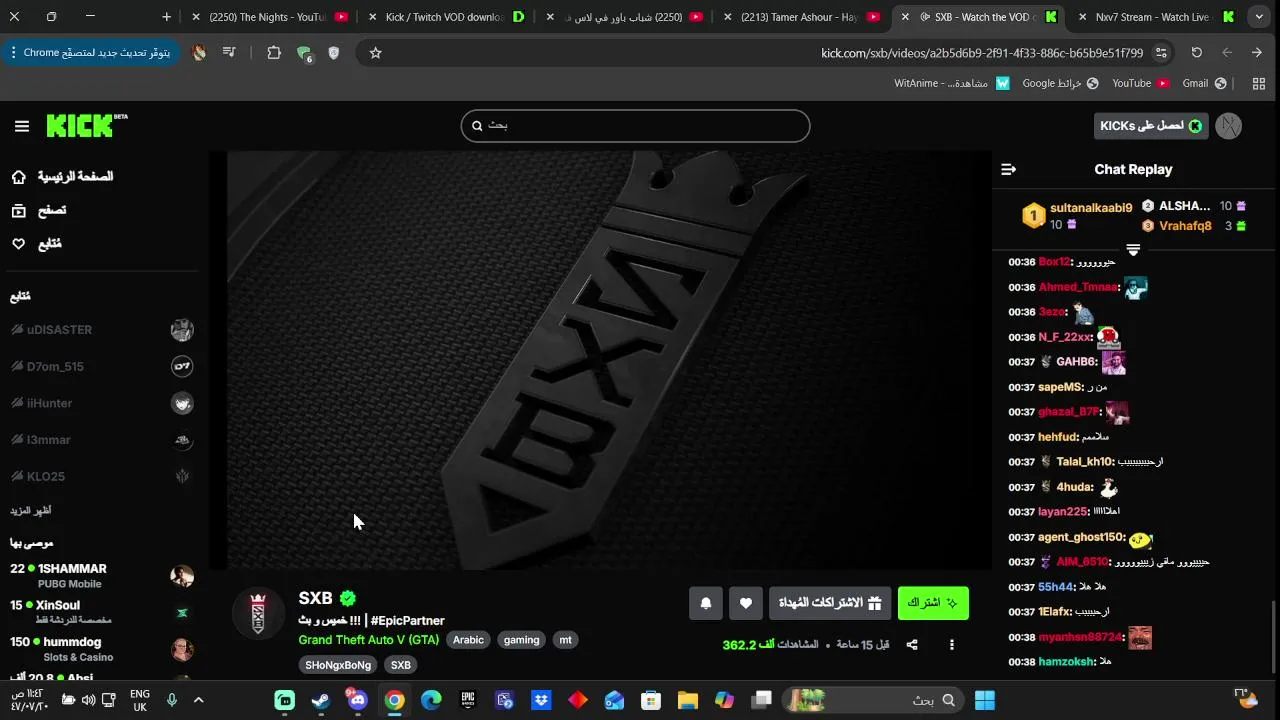Click the VOD video player

click(x=600, y=361)
